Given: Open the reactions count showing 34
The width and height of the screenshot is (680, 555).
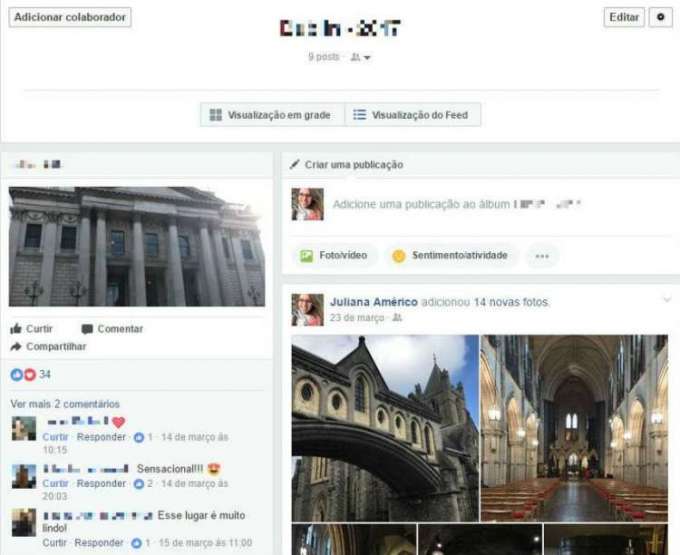Looking at the screenshot, I should click(x=32, y=374).
